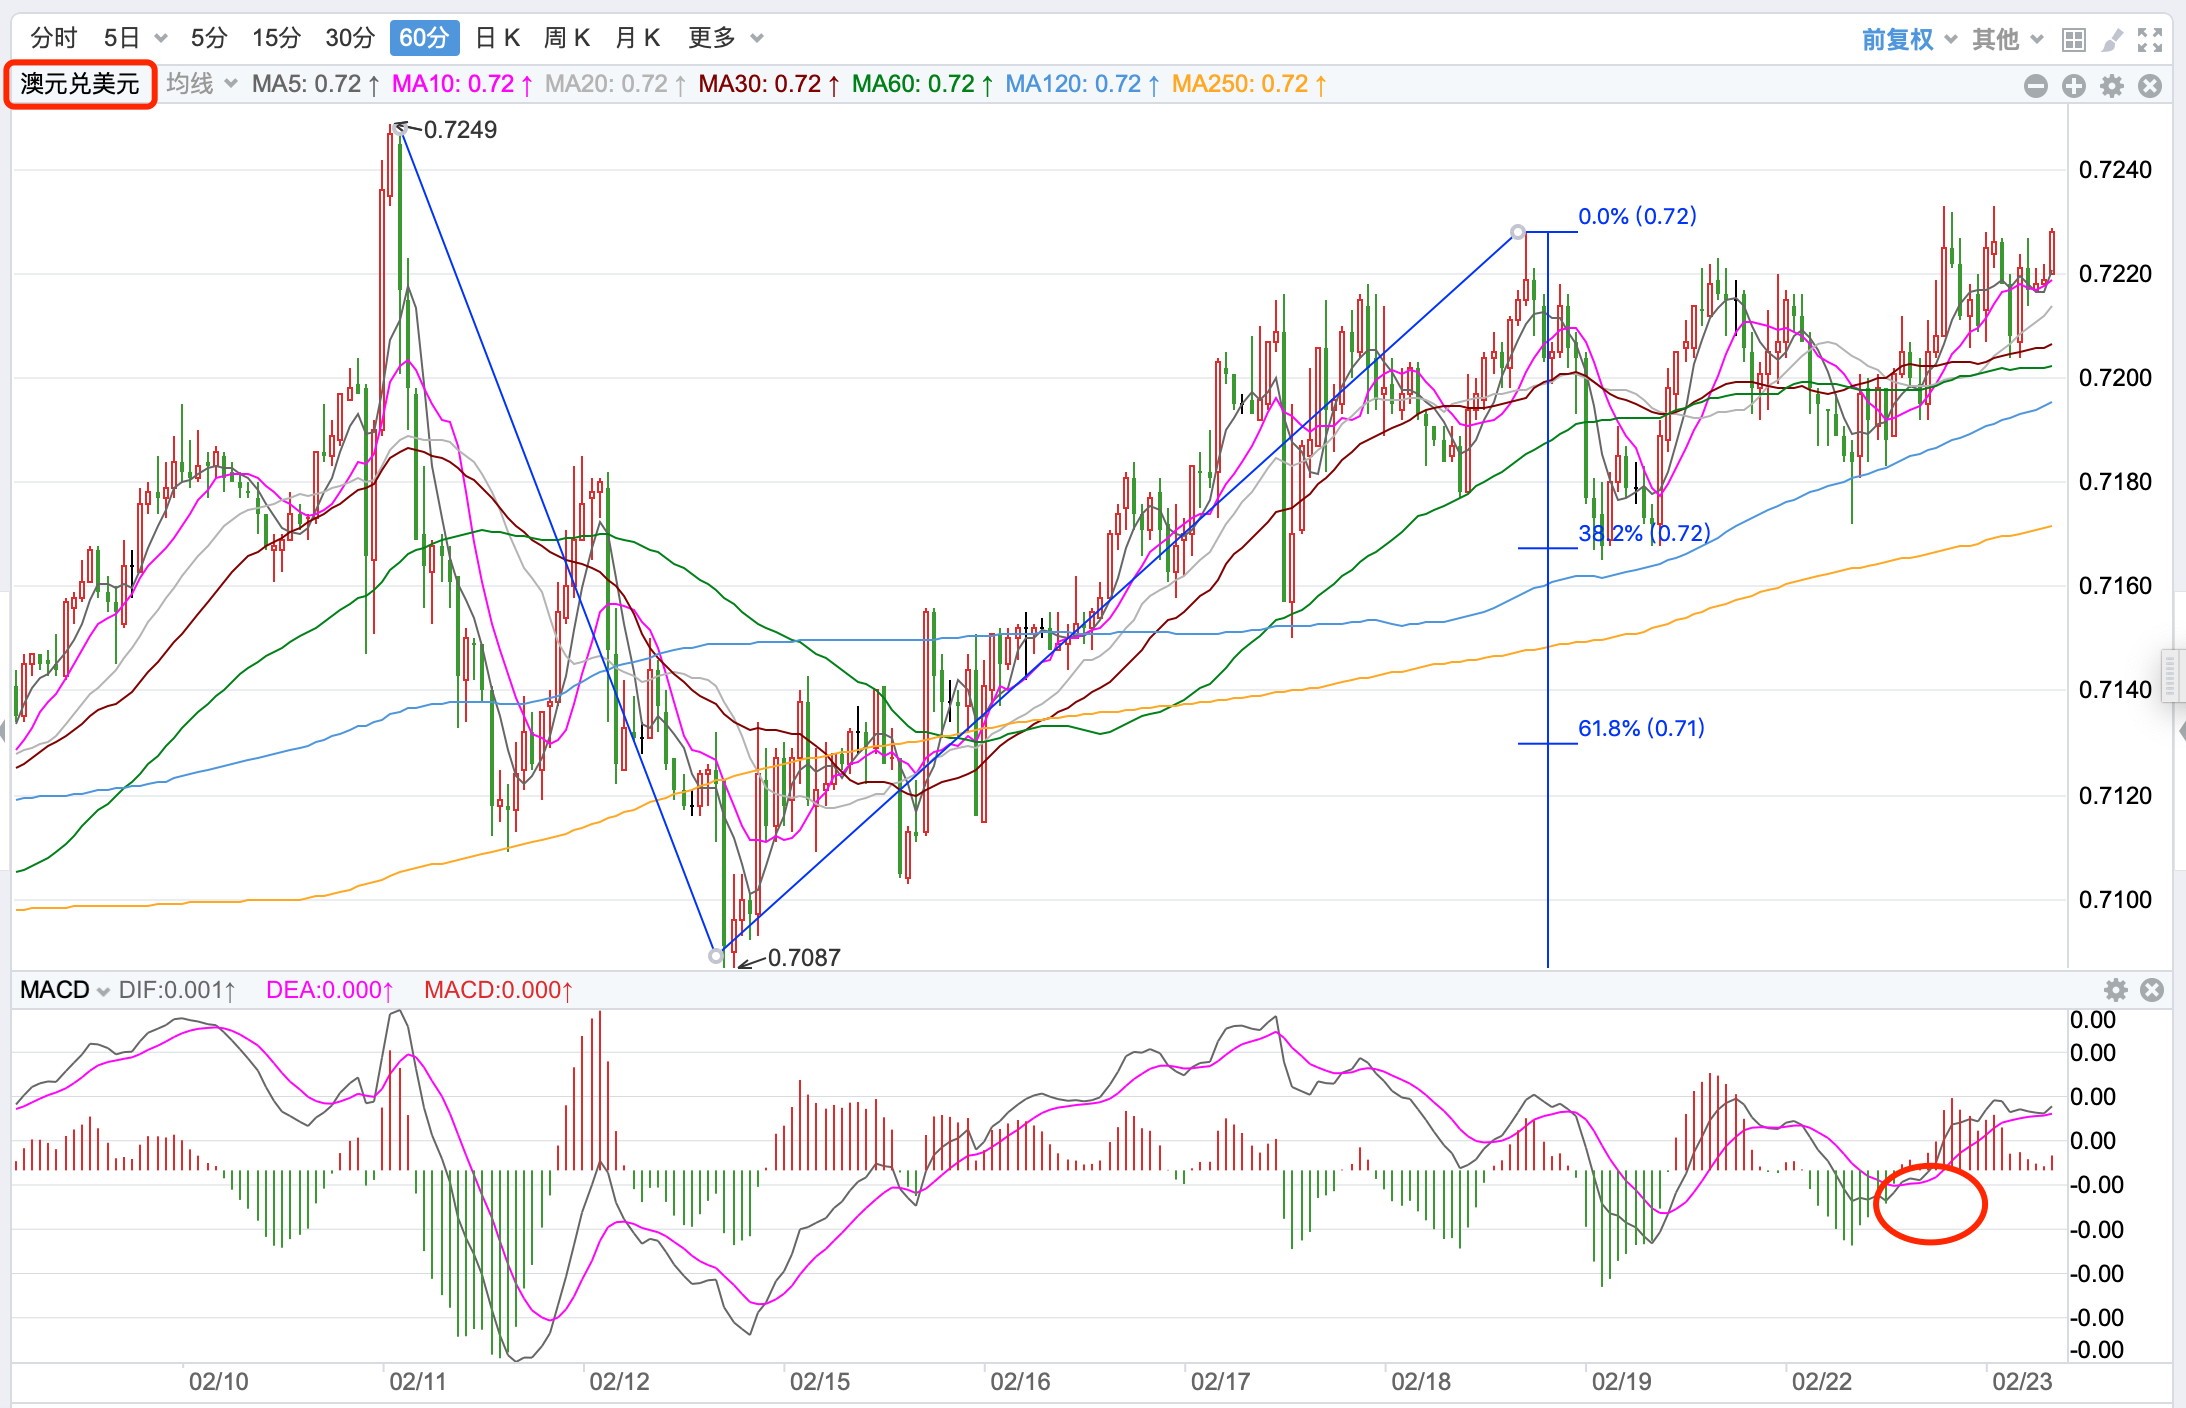Close the main chart indicator overlay
The height and width of the screenshot is (1408, 2186).
point(2150,86)
